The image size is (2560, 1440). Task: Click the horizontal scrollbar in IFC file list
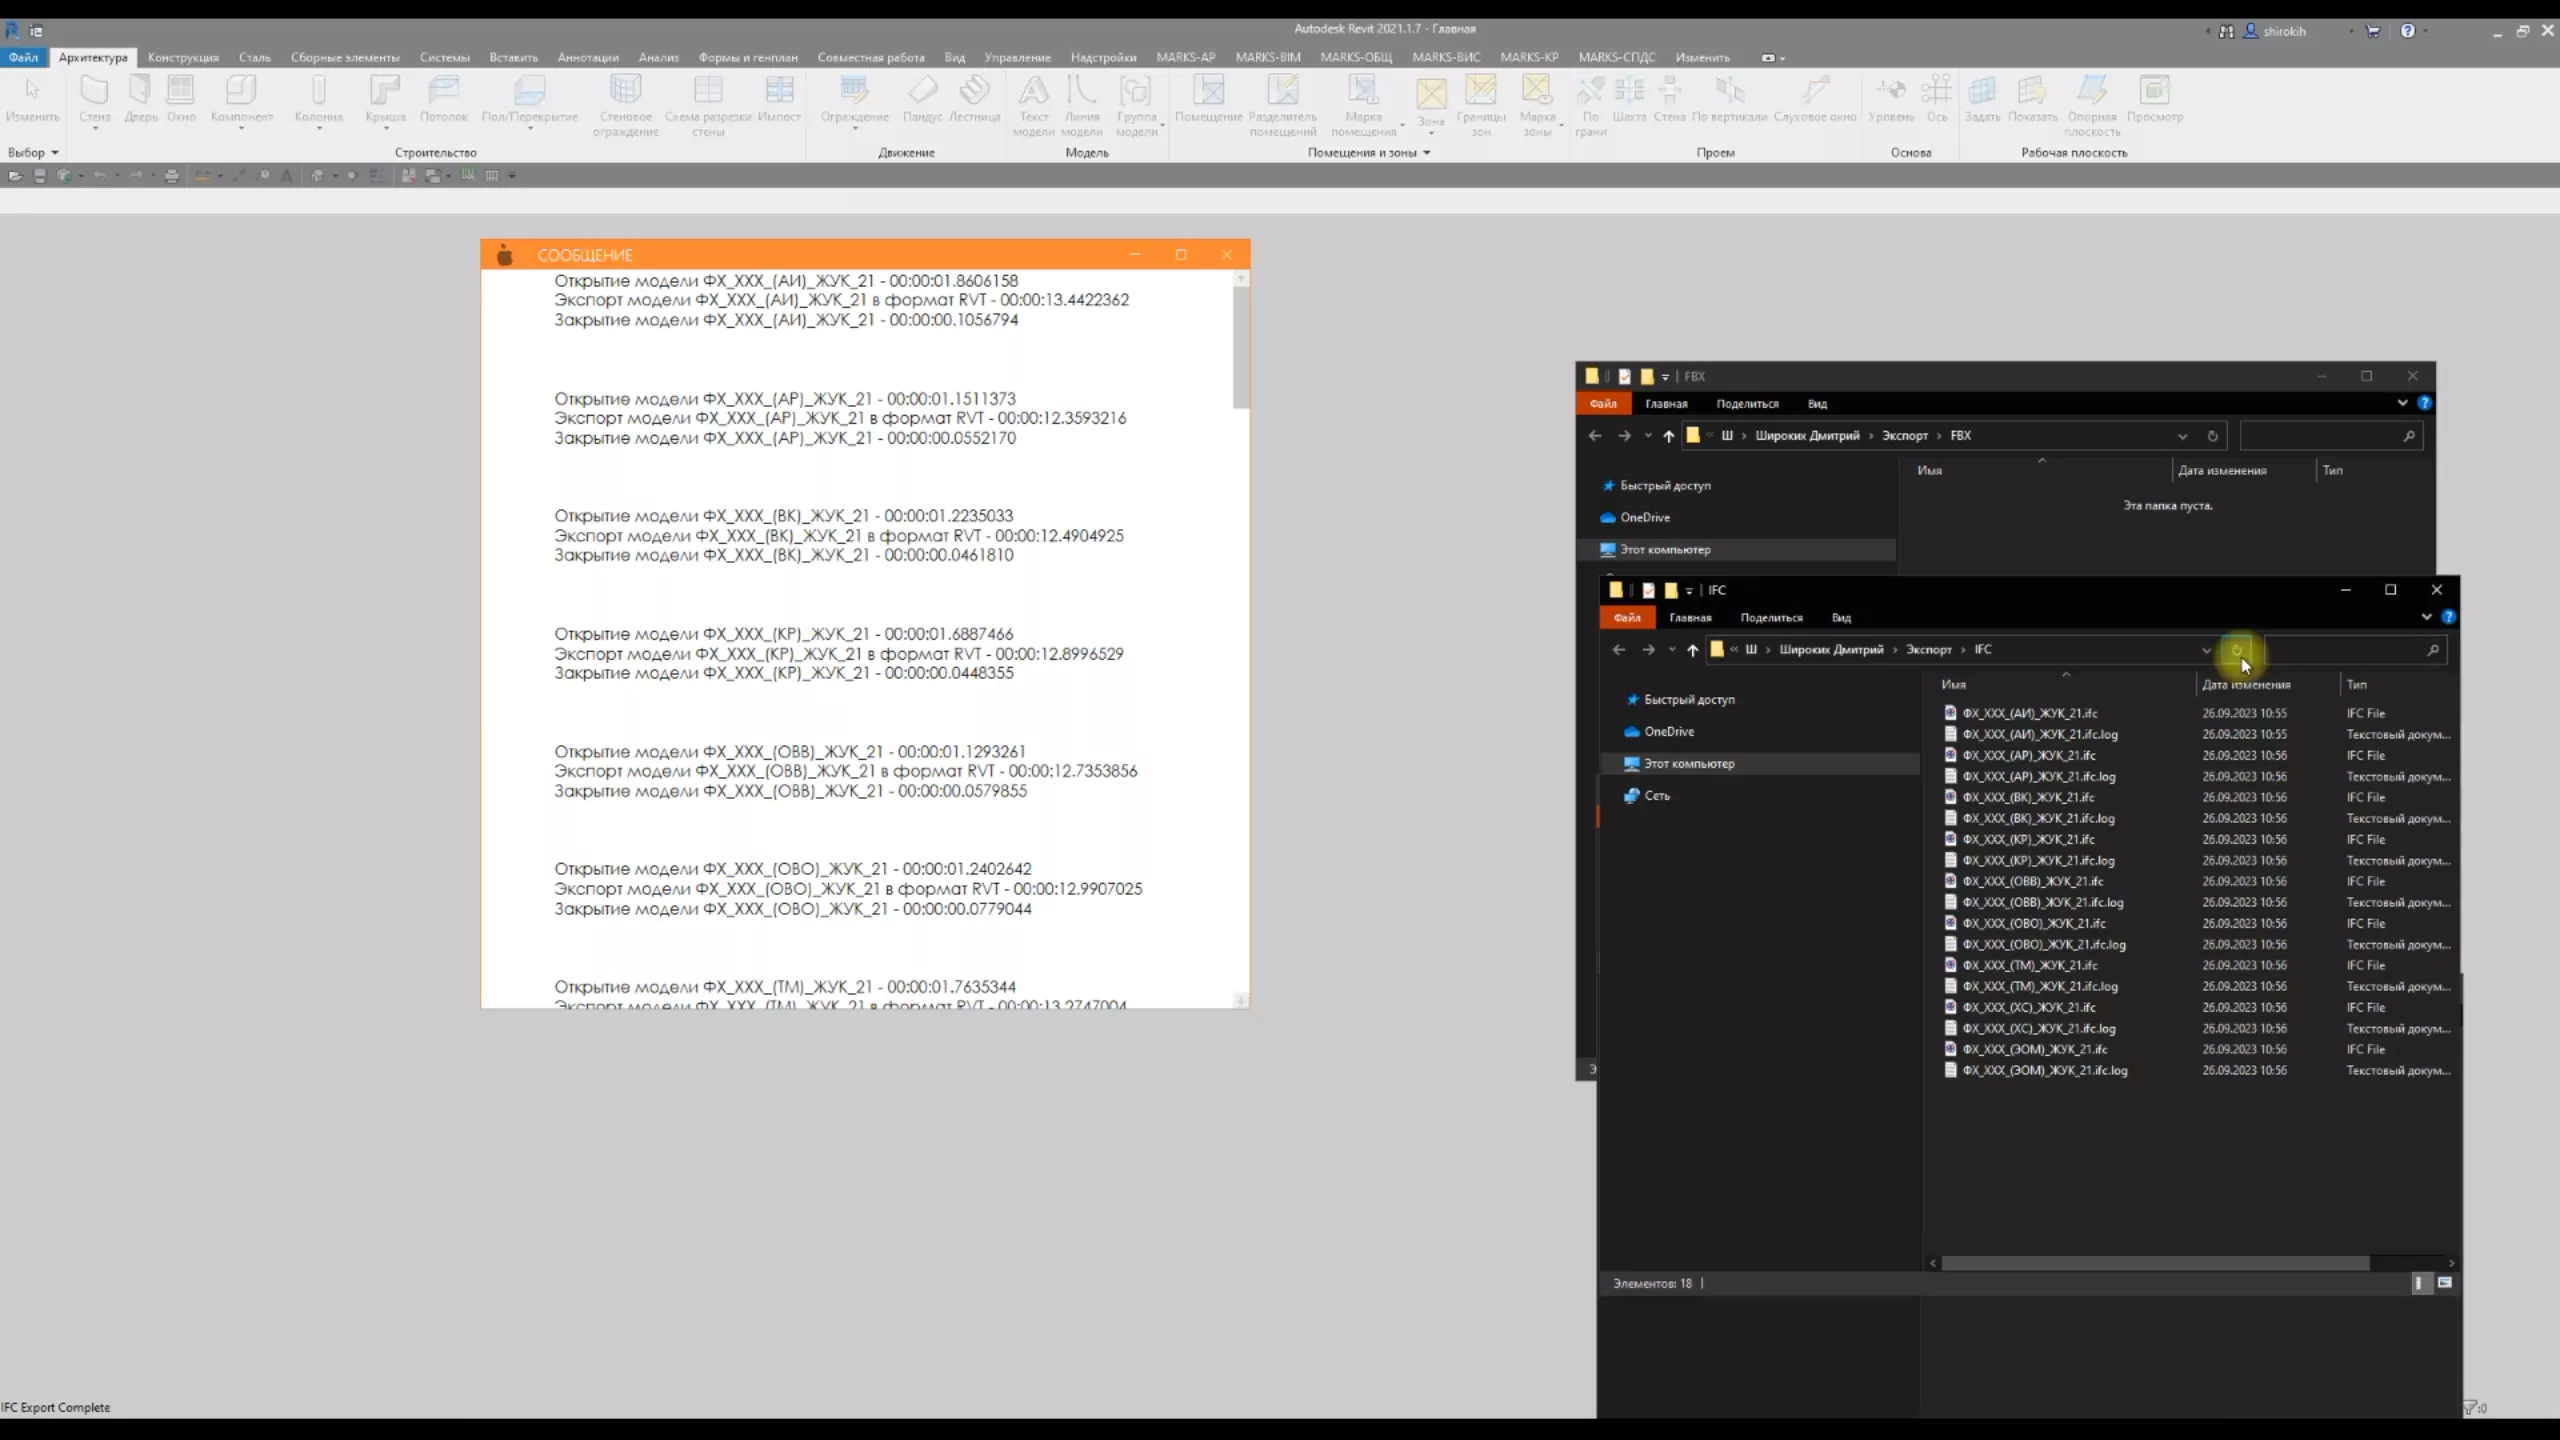coord(2155,1263)
